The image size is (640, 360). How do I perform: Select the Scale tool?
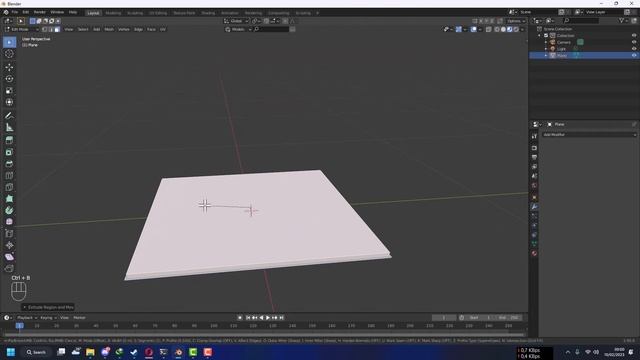tap(9, 91)
